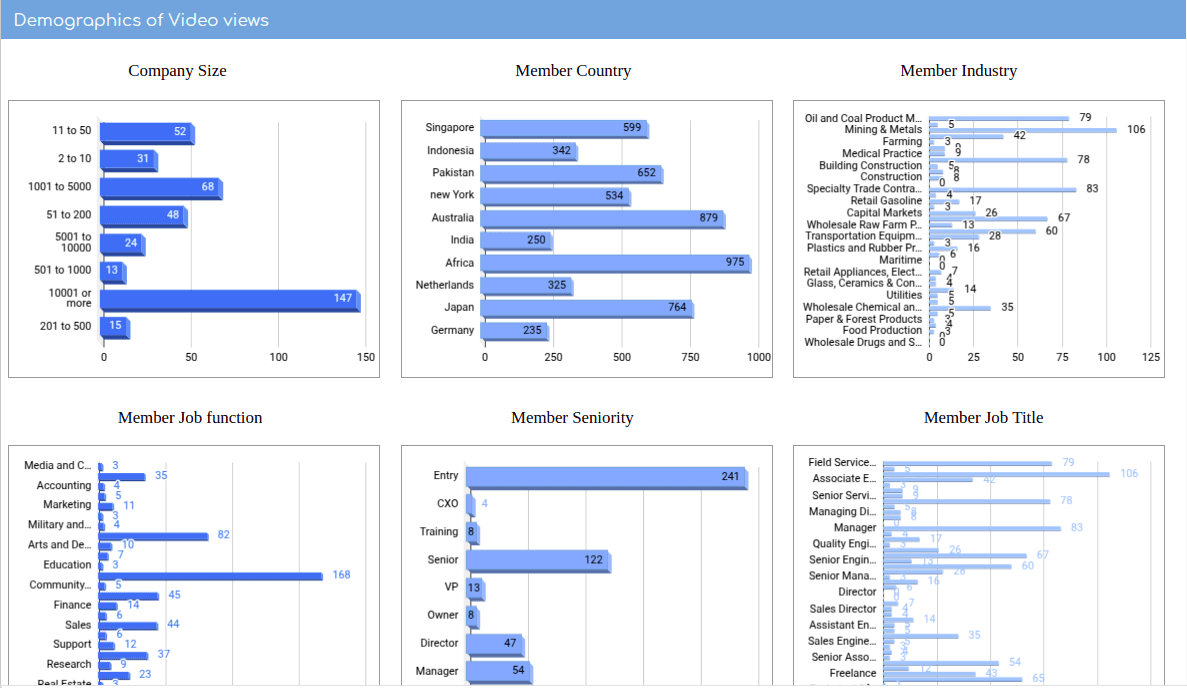This screenshot has height=688, width=1187.
Task: Click the '2 to 10' bar showing 31
Action: 129,160
